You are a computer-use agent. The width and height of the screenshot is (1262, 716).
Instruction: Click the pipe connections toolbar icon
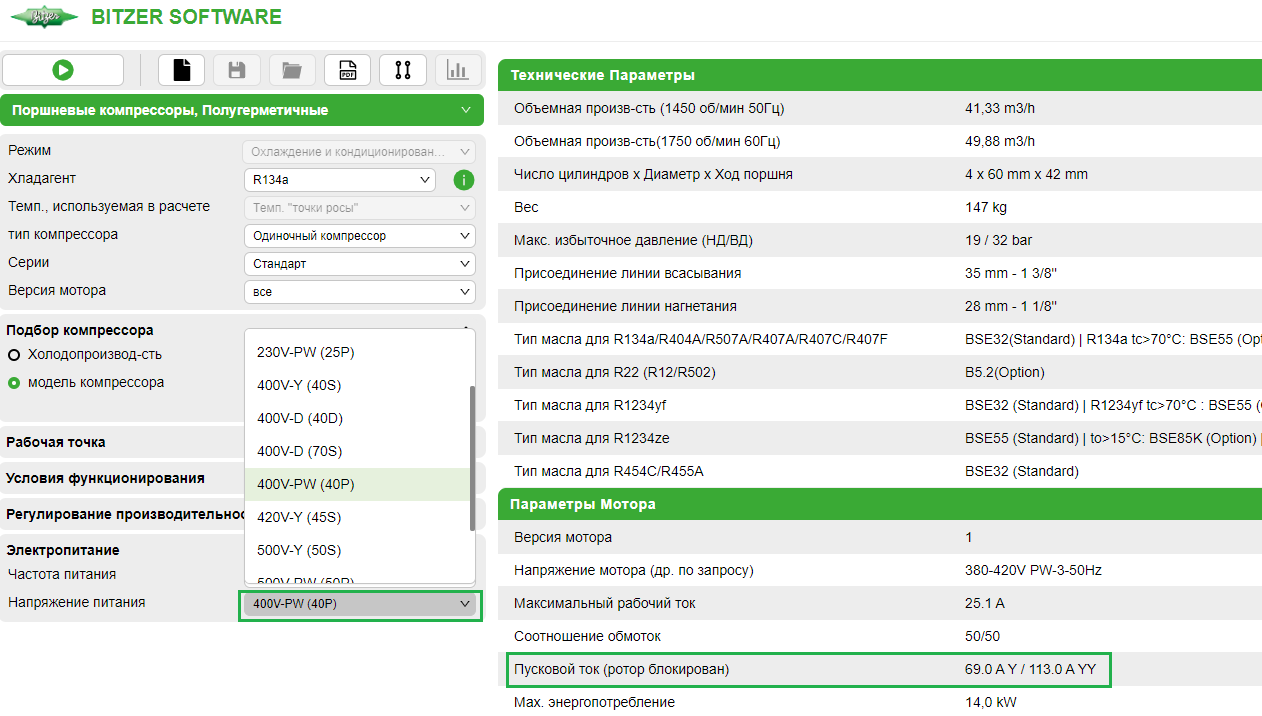tap(403, 70)
